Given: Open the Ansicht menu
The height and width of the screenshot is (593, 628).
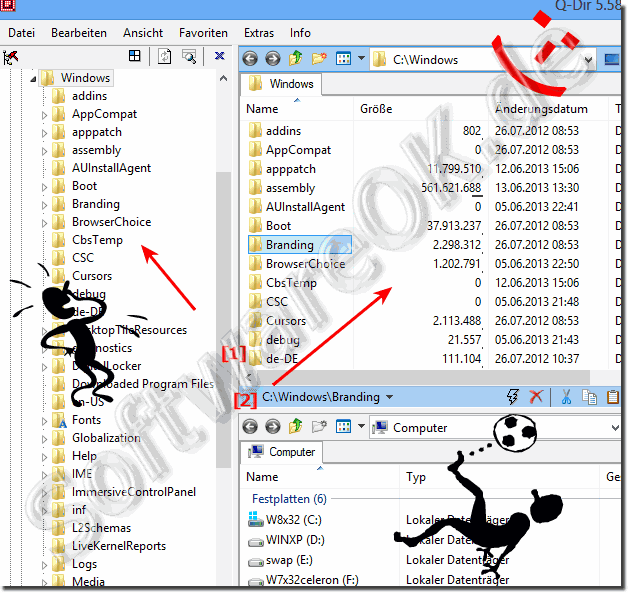Looking at the screenshot, I should [143, 33].
